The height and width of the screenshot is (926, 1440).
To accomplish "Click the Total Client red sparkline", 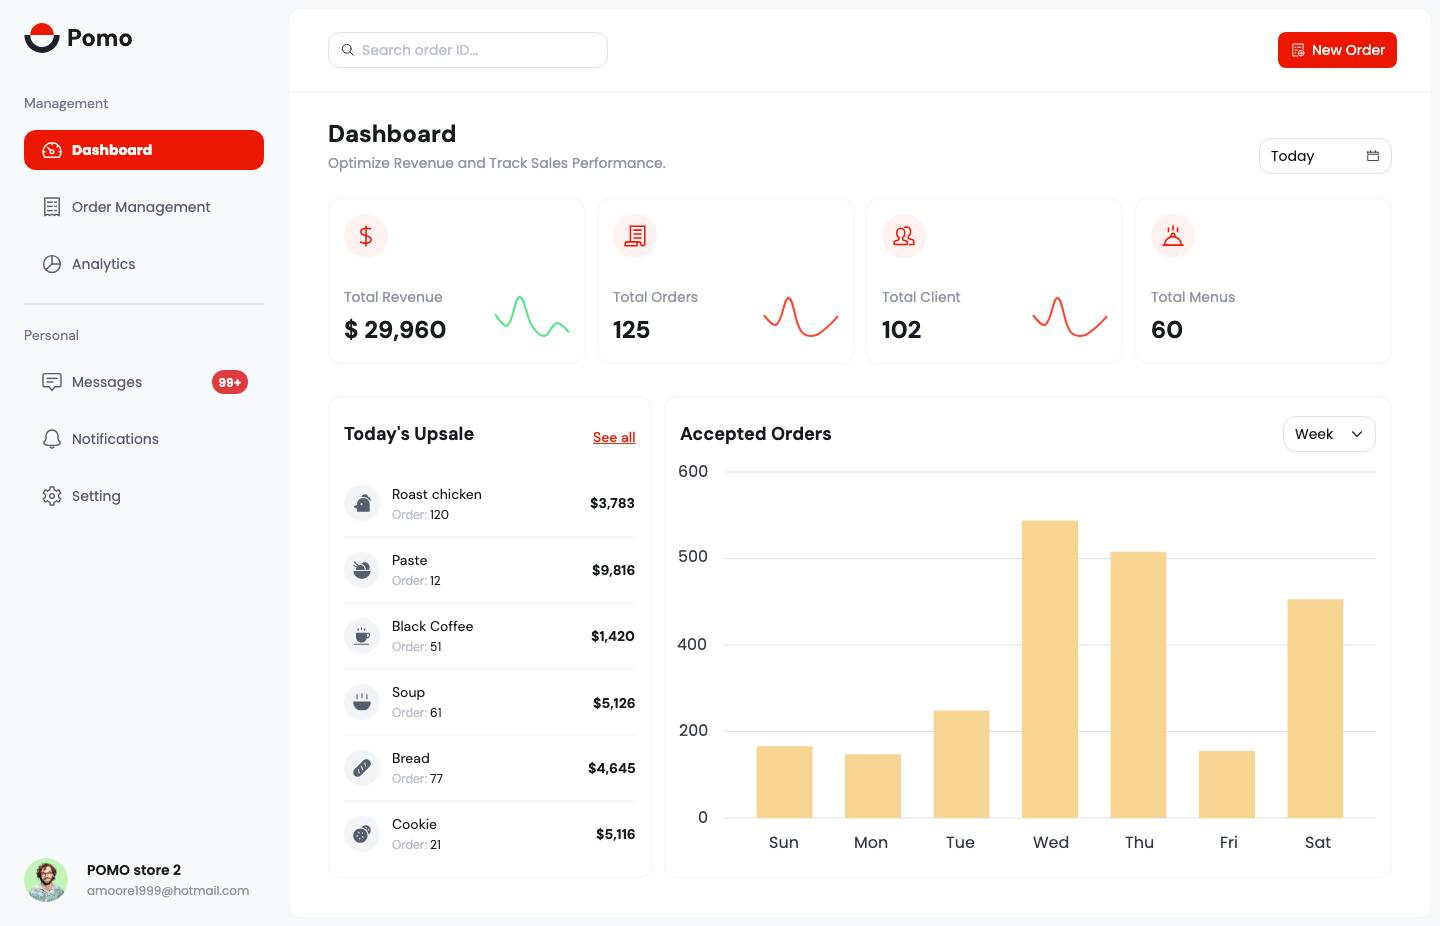I will (x=1070, y=317).
